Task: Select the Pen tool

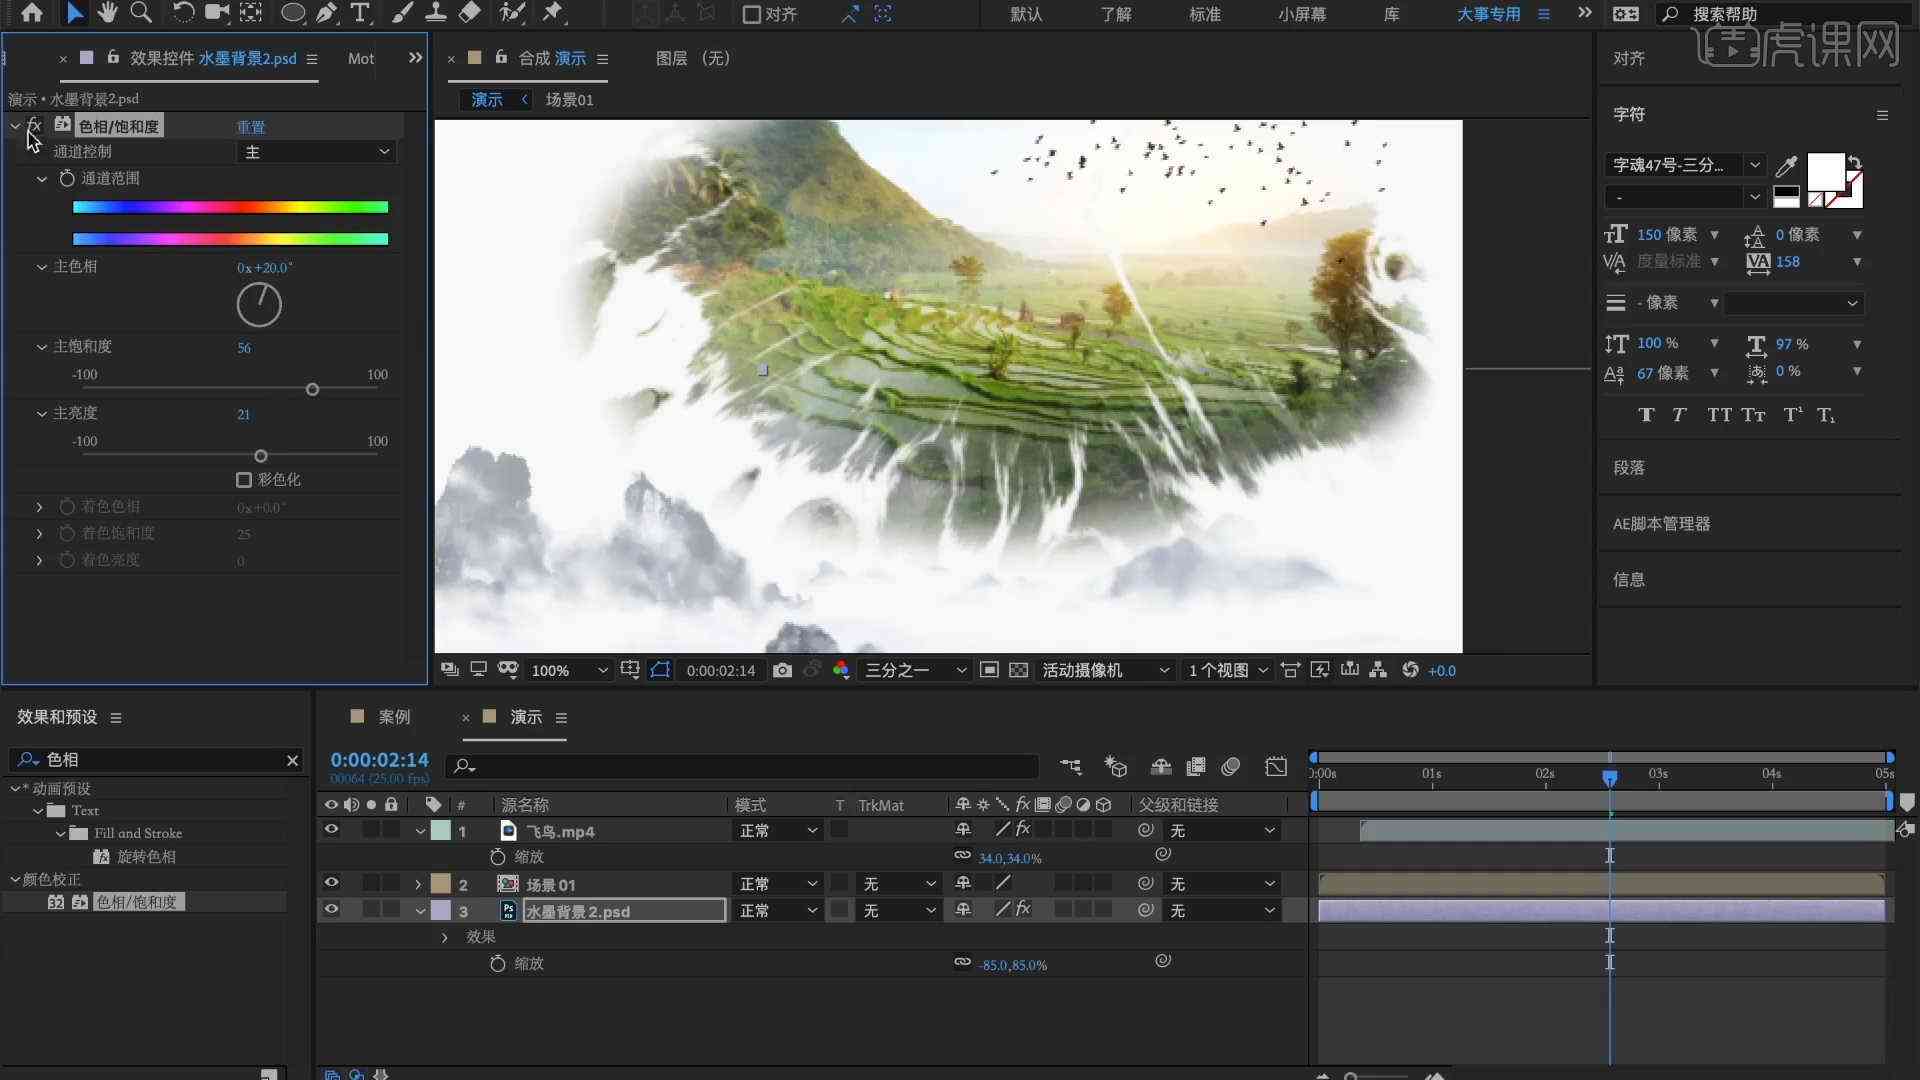Action: pos(326,13)
